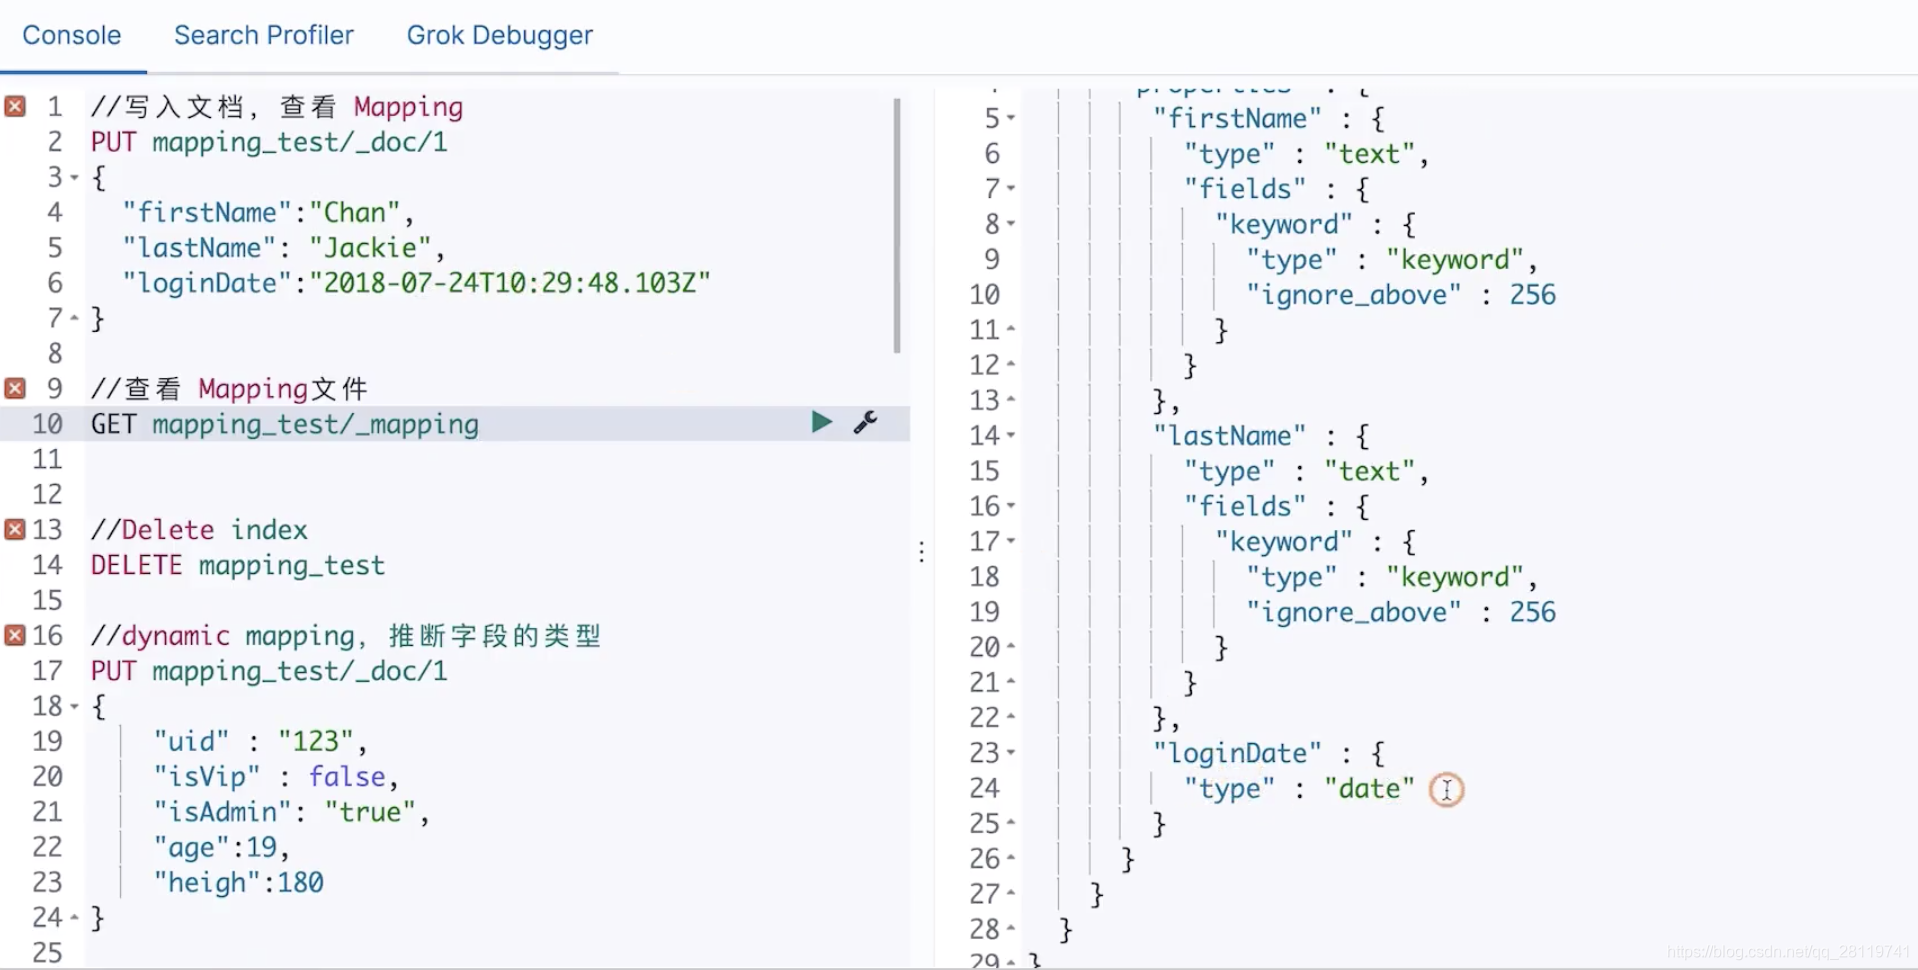
Task: Switch to the Search Profiler tab
Action: coord(263,35)
